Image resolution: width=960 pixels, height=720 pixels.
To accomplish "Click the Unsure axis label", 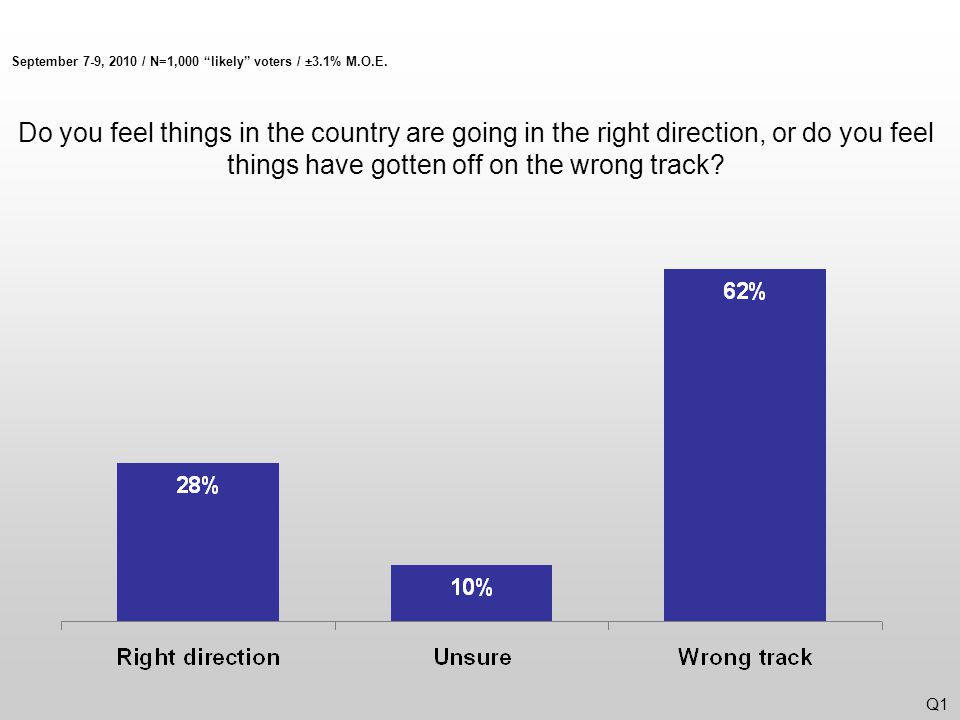I will pos(472,657).
